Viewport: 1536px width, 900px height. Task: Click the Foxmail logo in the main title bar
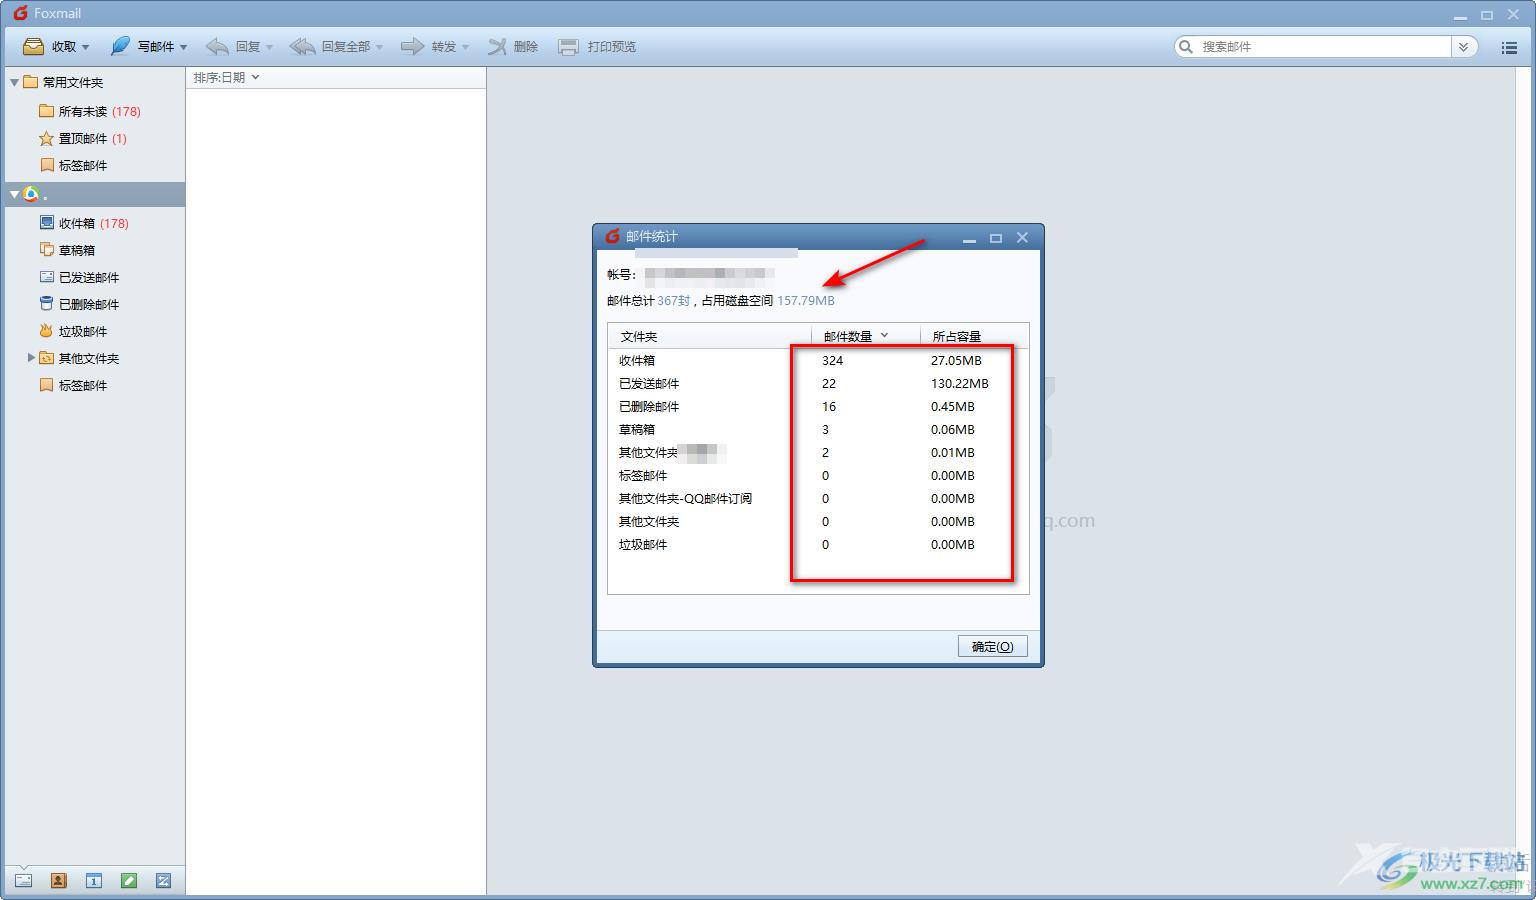(x=20, y=13)
